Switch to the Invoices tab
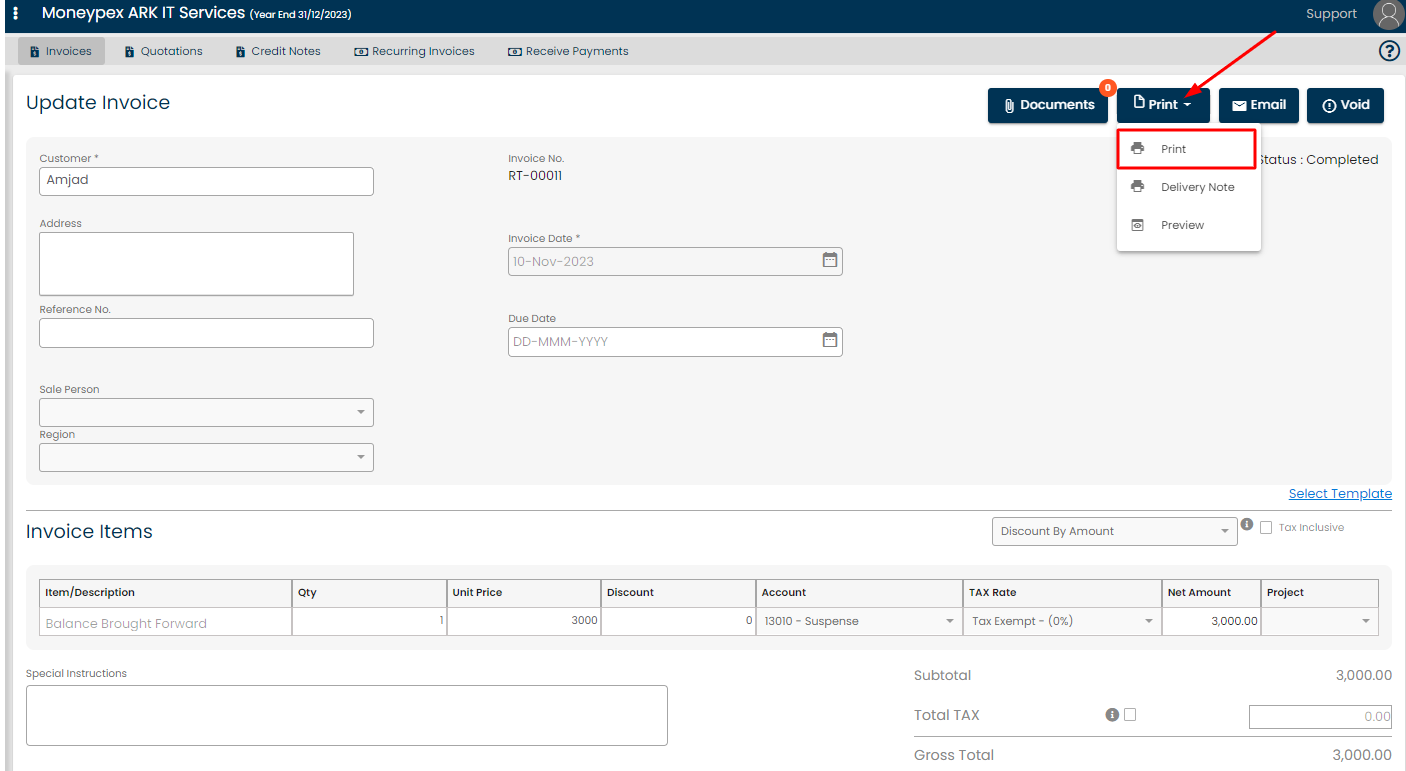 (x=61, y=51)
